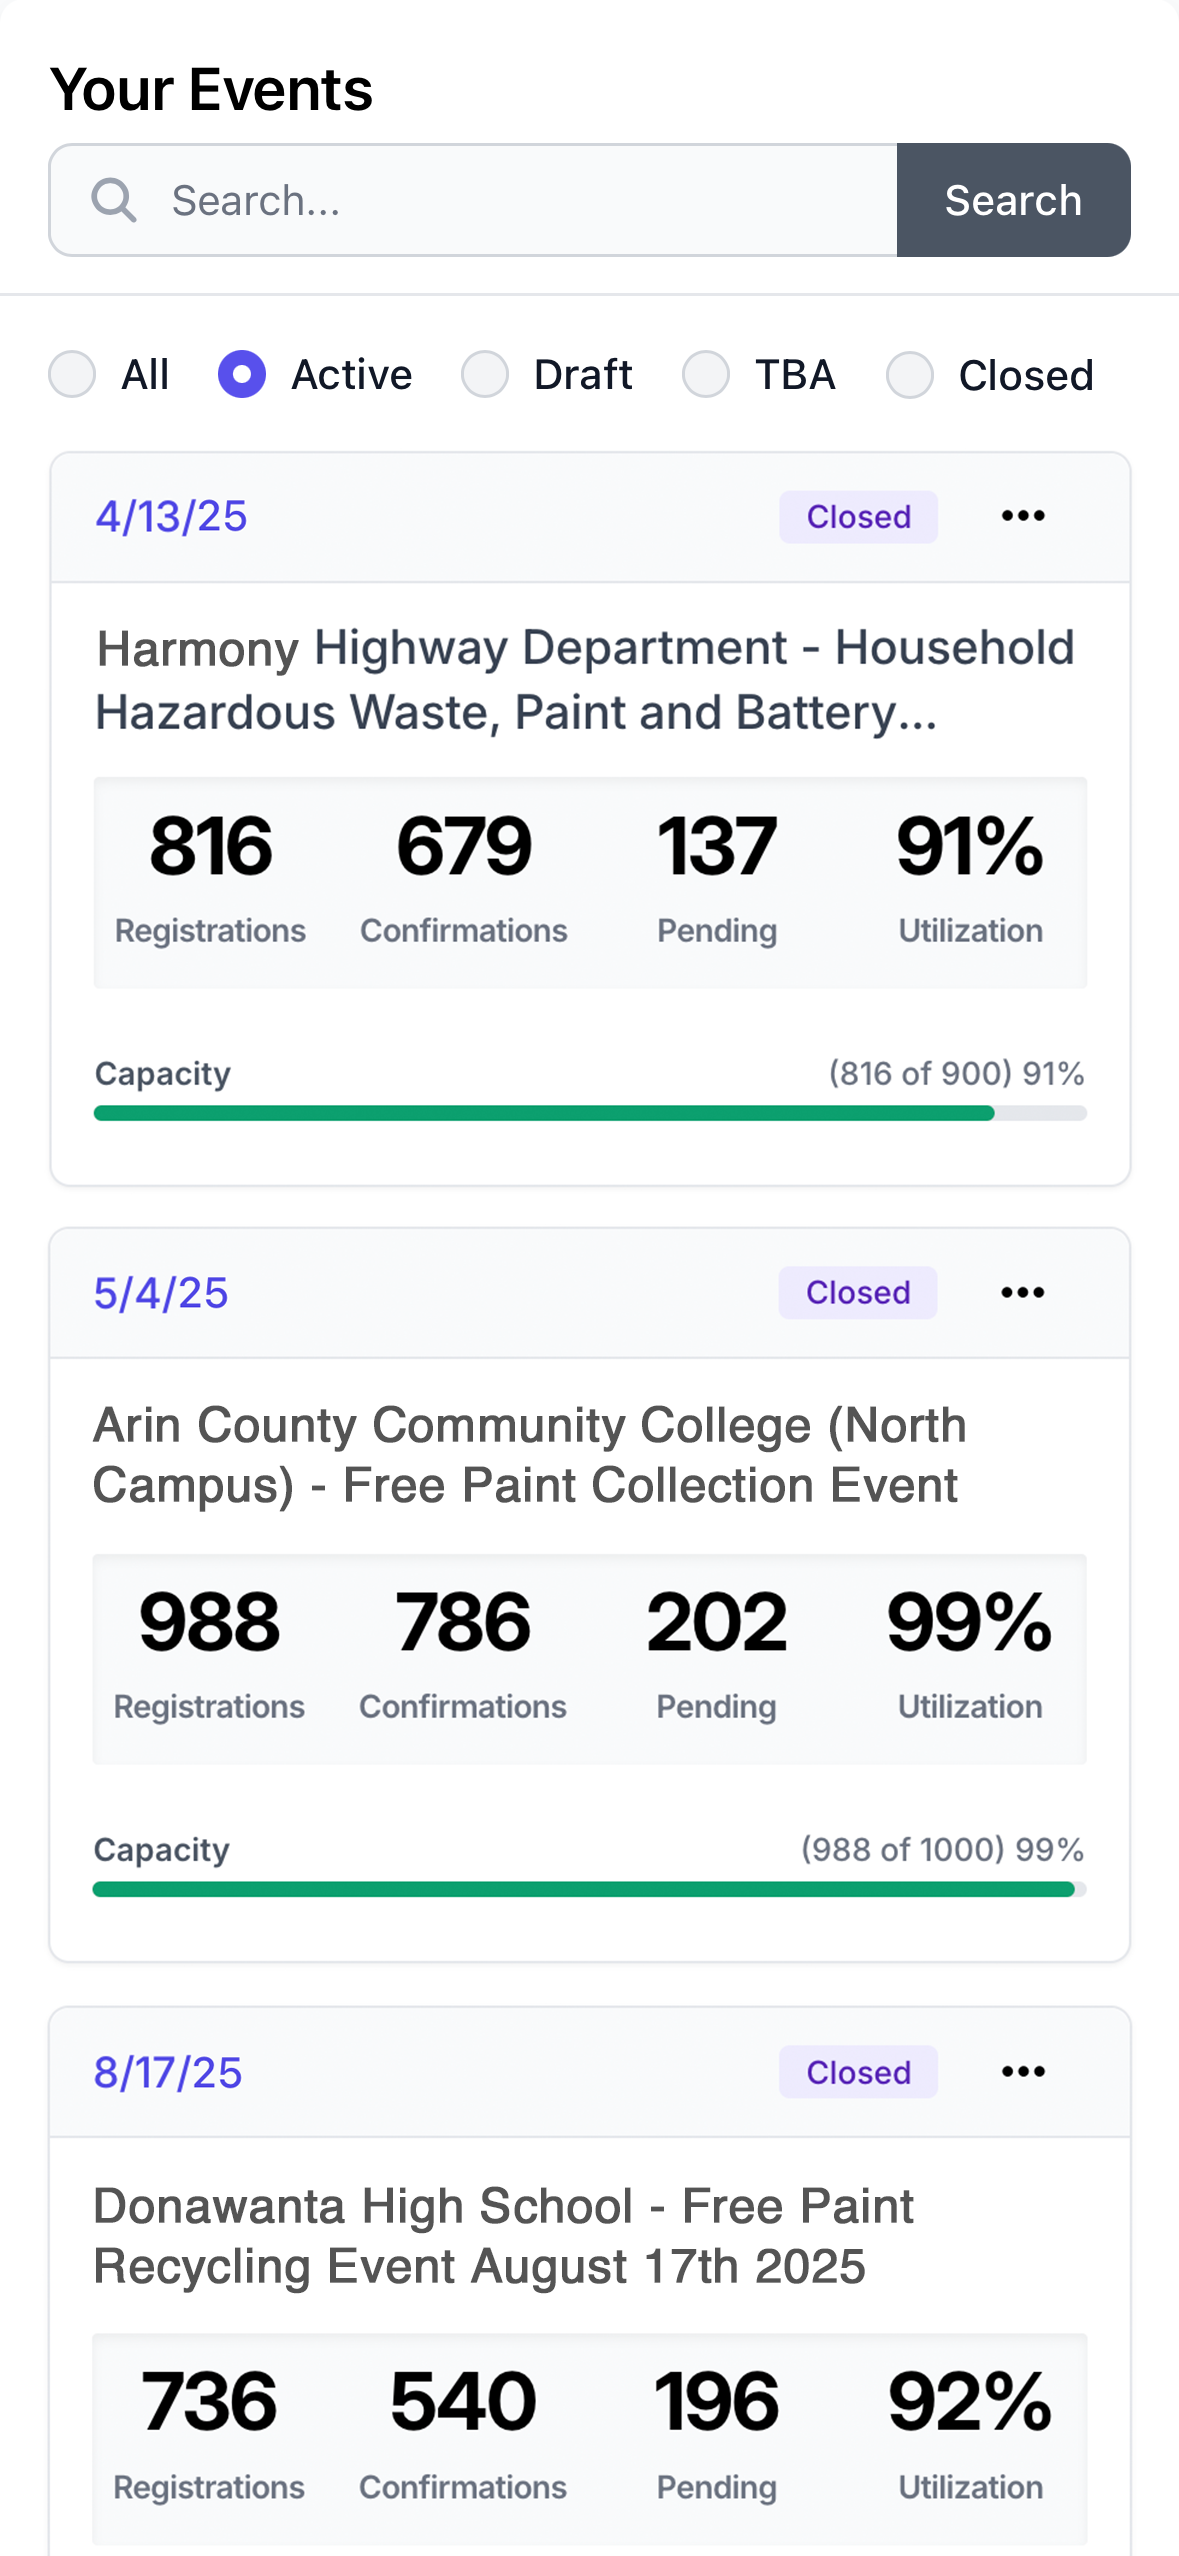Select the TBA radio filter
1179x2556 pixels.
[706, 375]
